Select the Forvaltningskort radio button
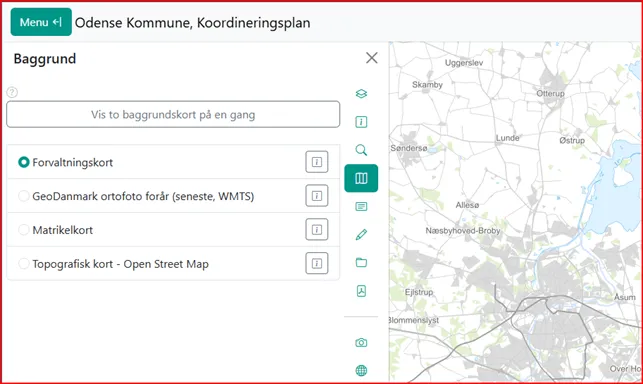Screen dimensions: 643x384 click(24, 162)
